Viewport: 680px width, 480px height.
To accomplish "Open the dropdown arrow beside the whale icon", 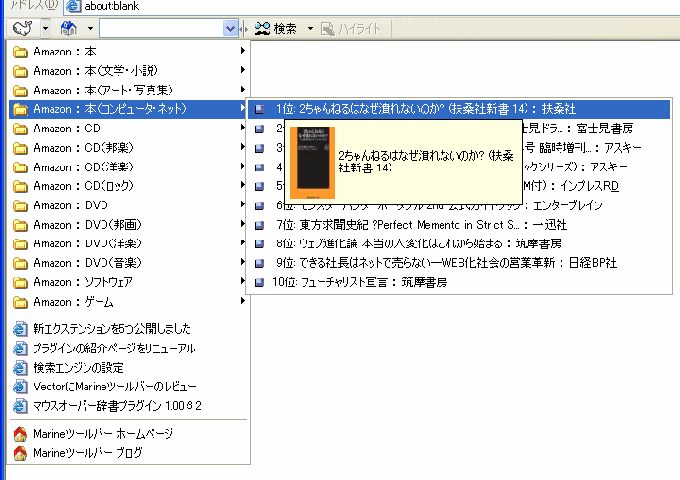I will pos(46,29).
